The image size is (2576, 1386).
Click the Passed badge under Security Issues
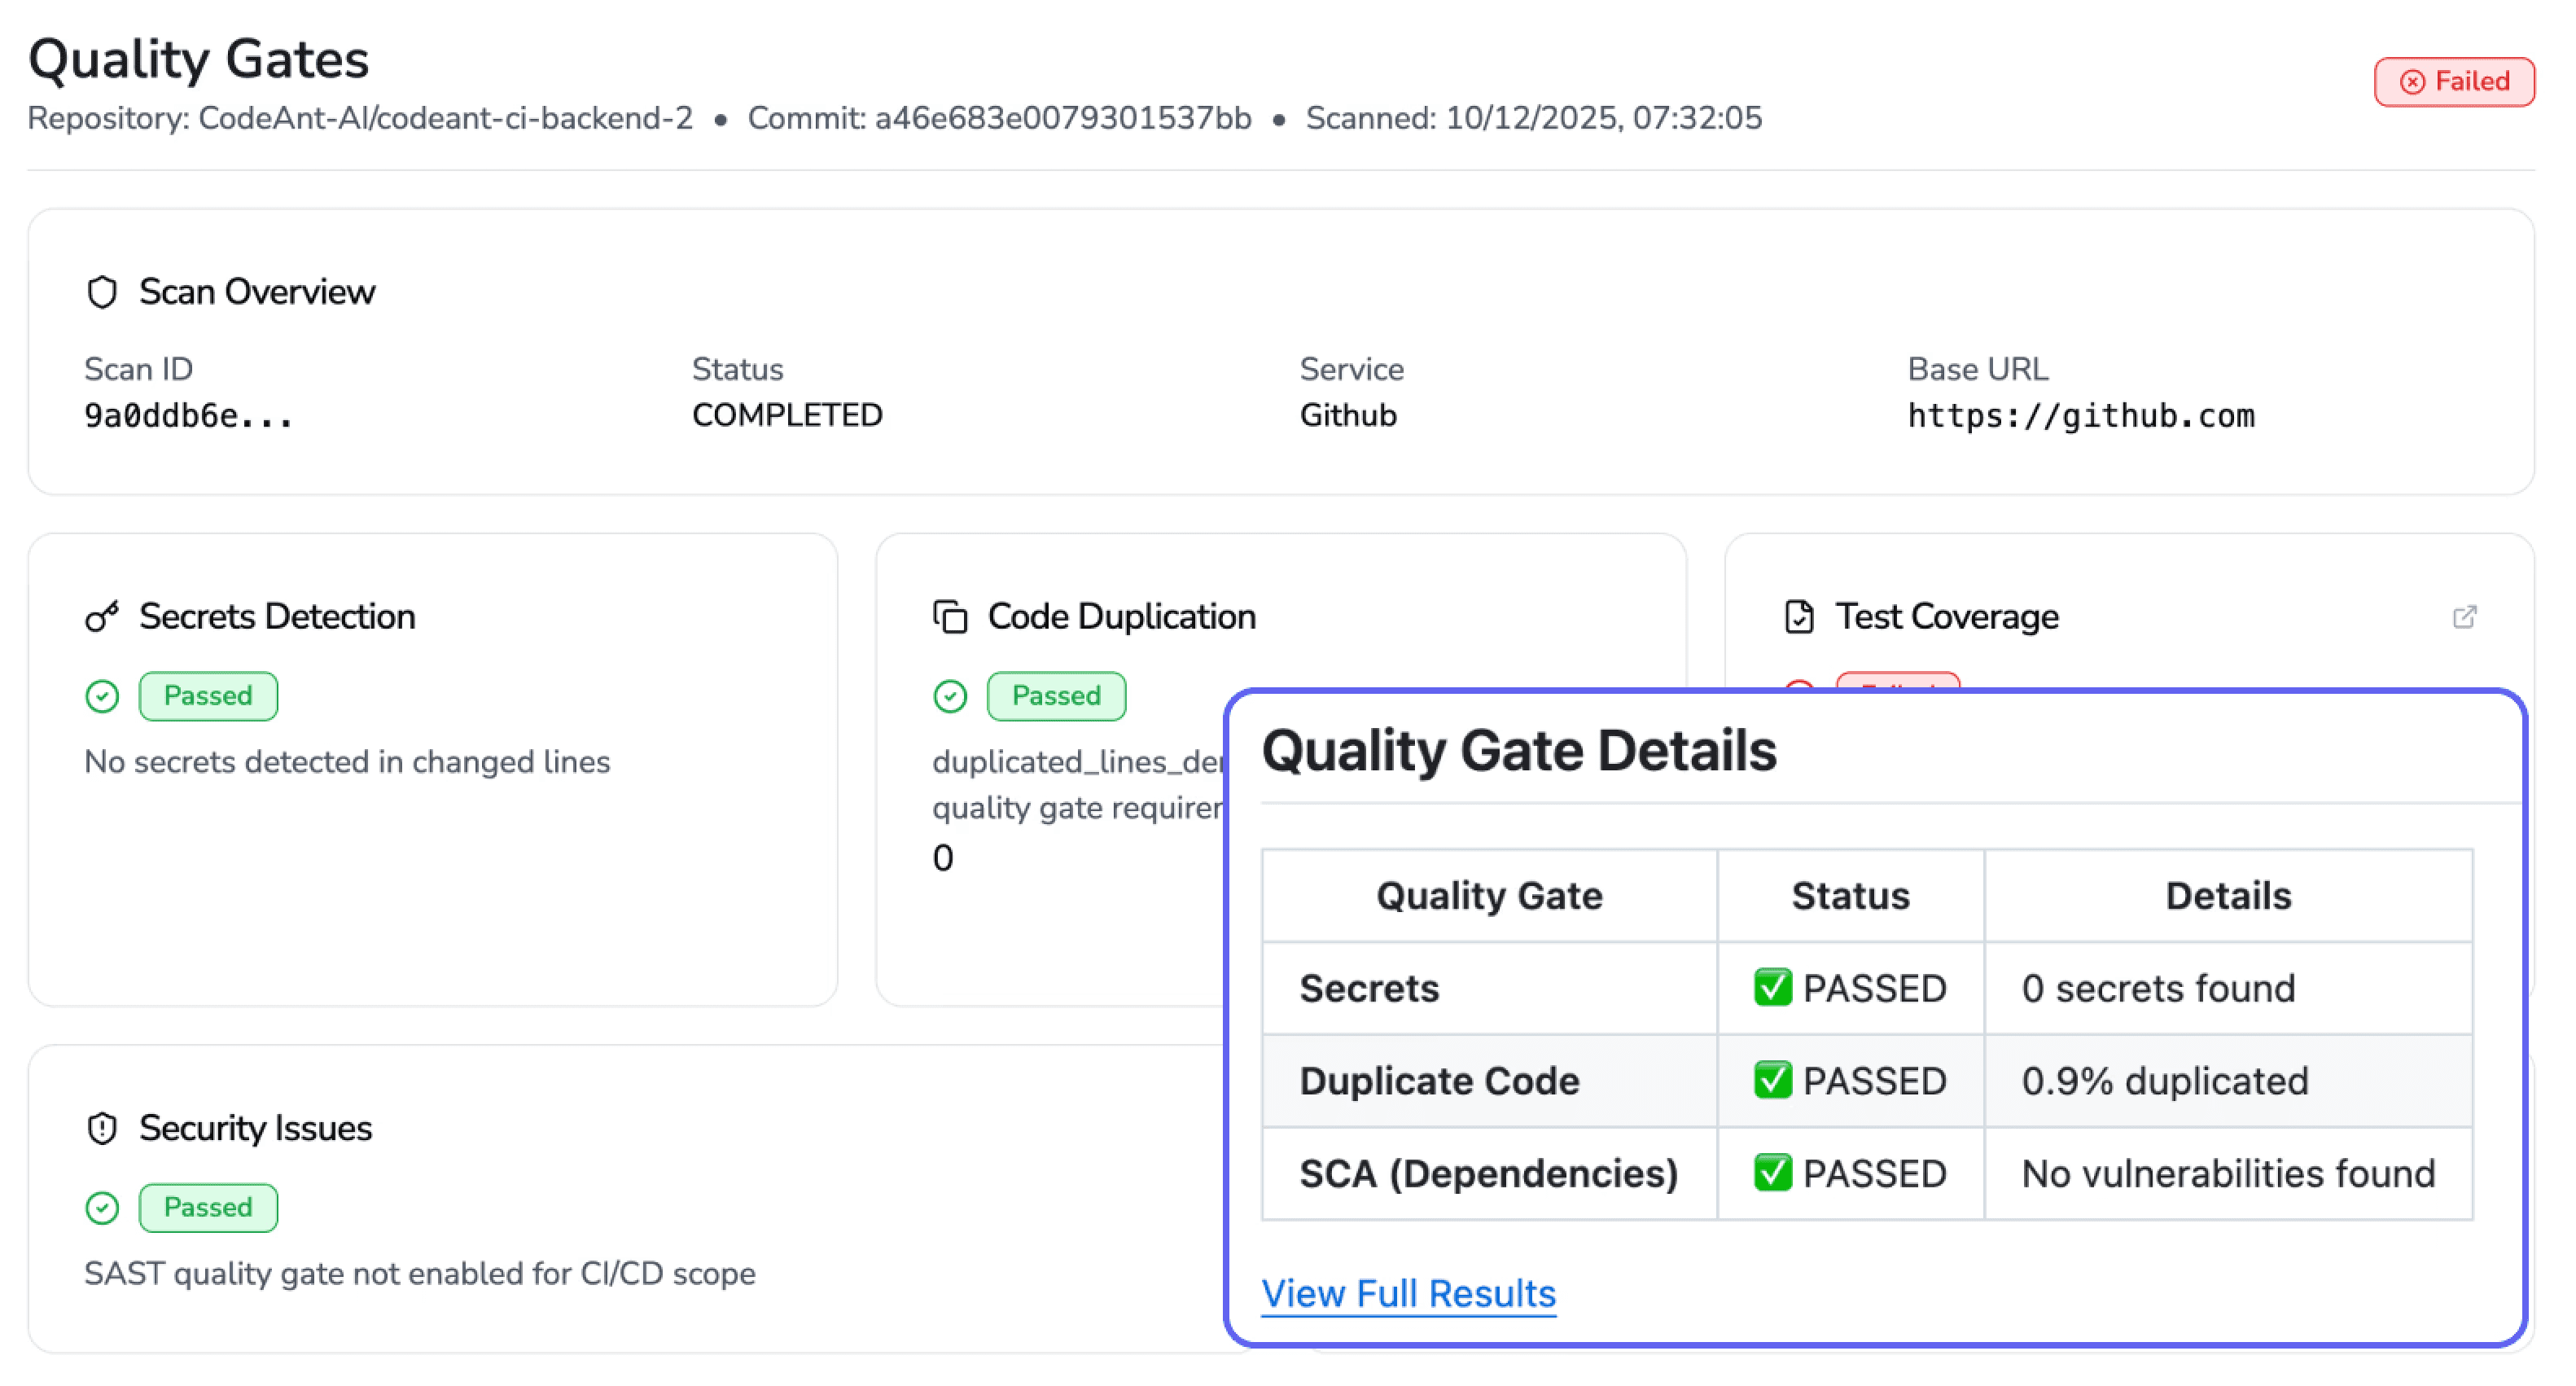(x=207, y=1207)
